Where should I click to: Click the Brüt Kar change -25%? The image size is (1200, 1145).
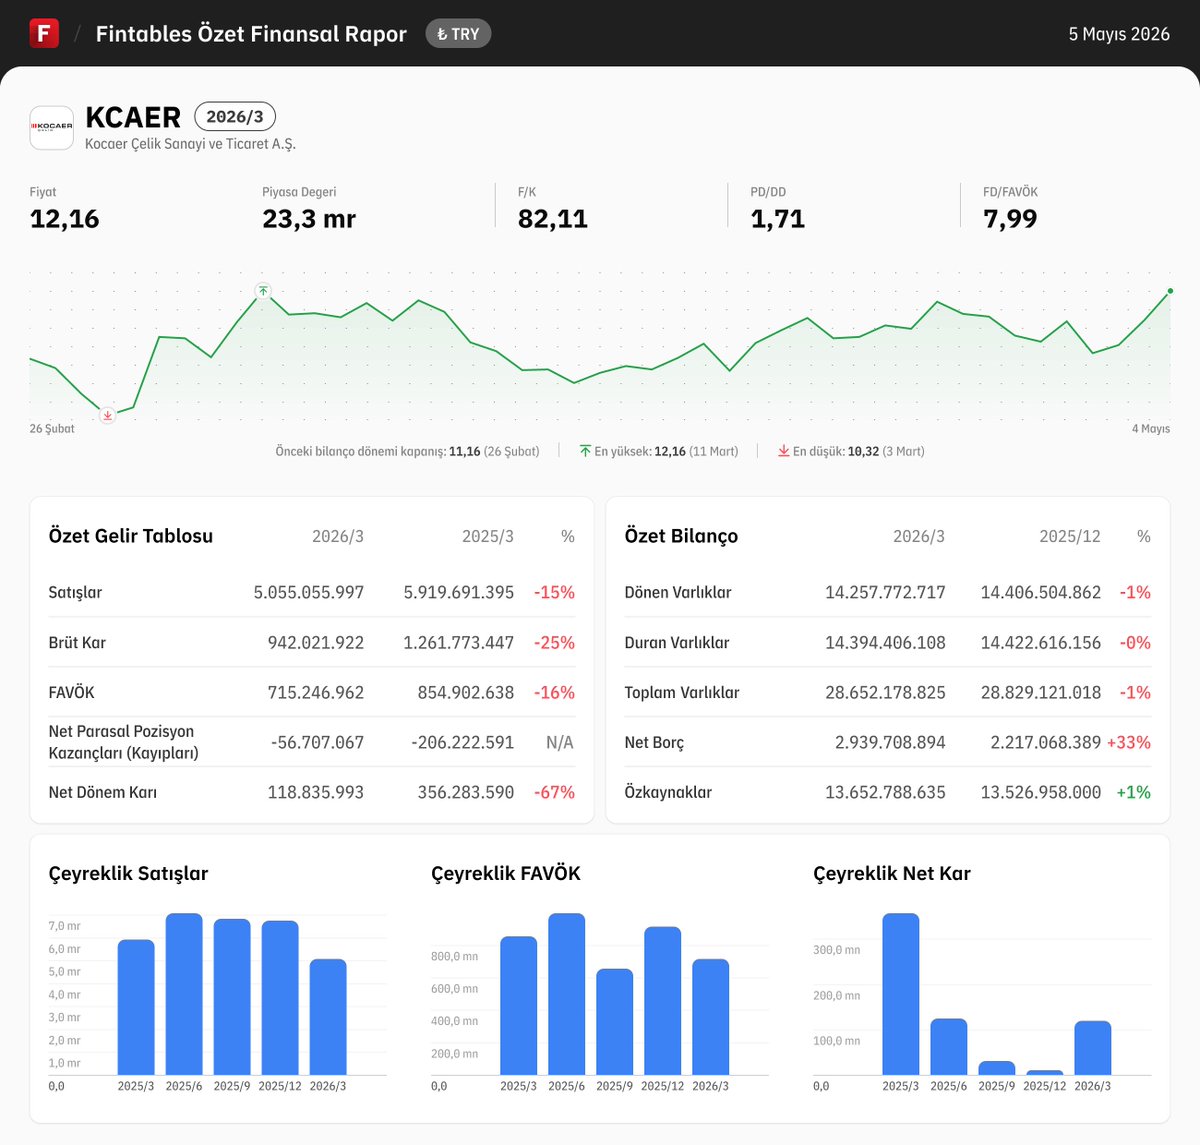tap(555, 643)
